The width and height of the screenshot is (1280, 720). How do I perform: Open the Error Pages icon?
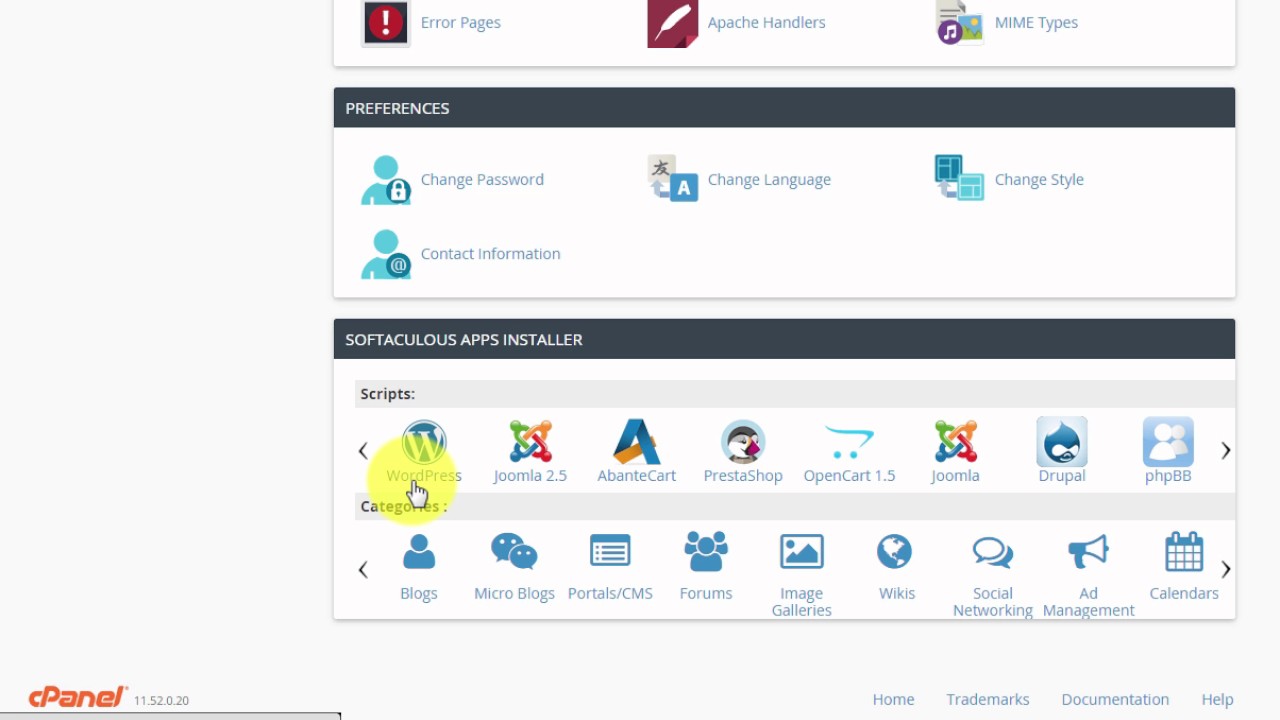pyautogui.click(x=385, y=22)
